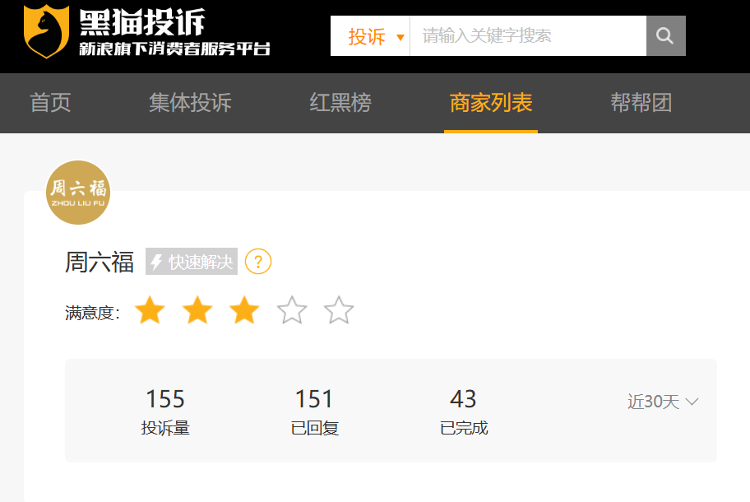Viewport: 750px width, 502px height.
Task: Open the 帮帮团 tab
Action: point(641,103)
